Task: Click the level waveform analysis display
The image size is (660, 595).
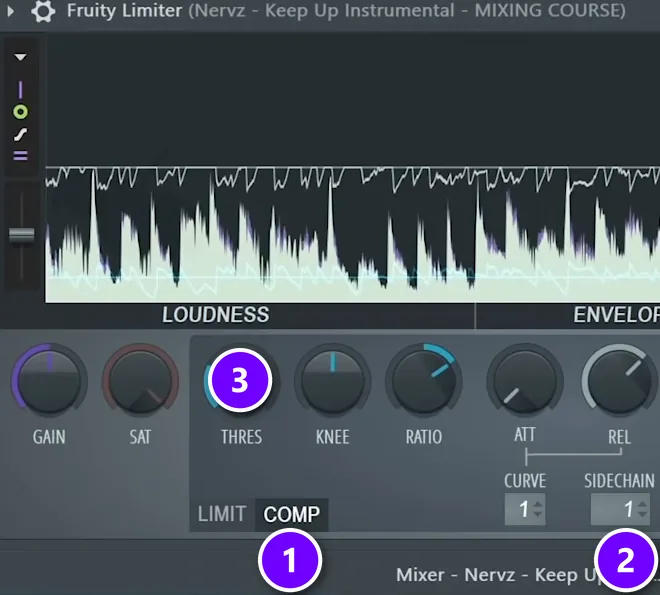Action: (x=352, y=168)
